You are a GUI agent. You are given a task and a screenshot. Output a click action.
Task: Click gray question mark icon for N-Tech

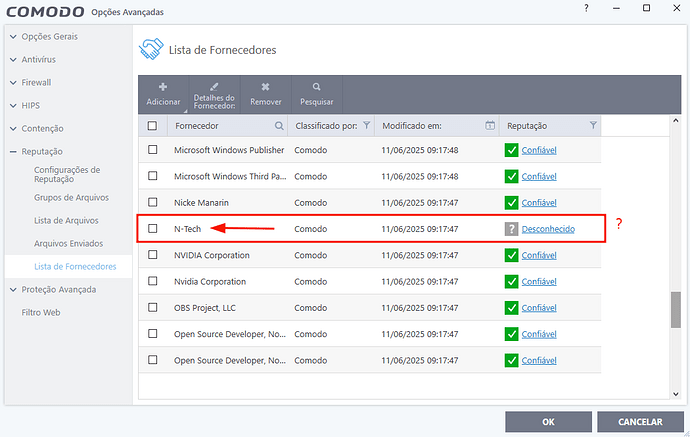[511, 229]
